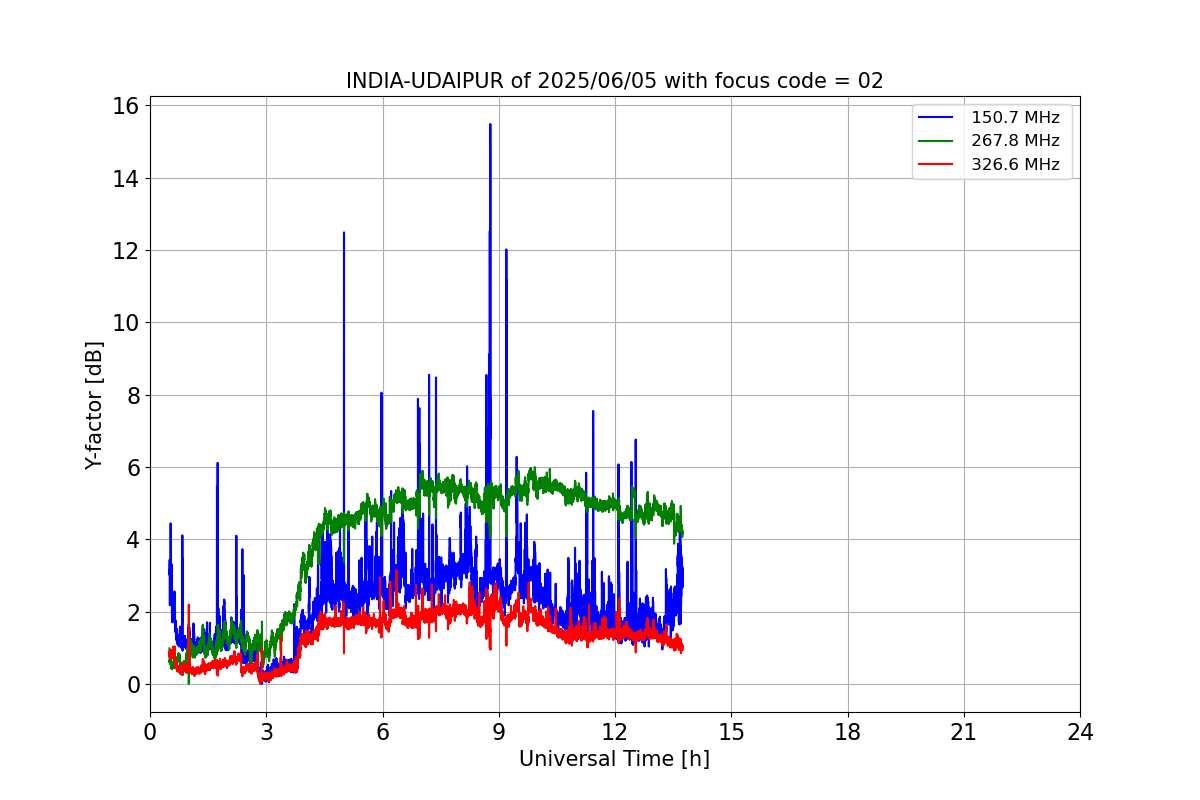
Task: Click x-axis tick label 18
Action: [847, 732]
